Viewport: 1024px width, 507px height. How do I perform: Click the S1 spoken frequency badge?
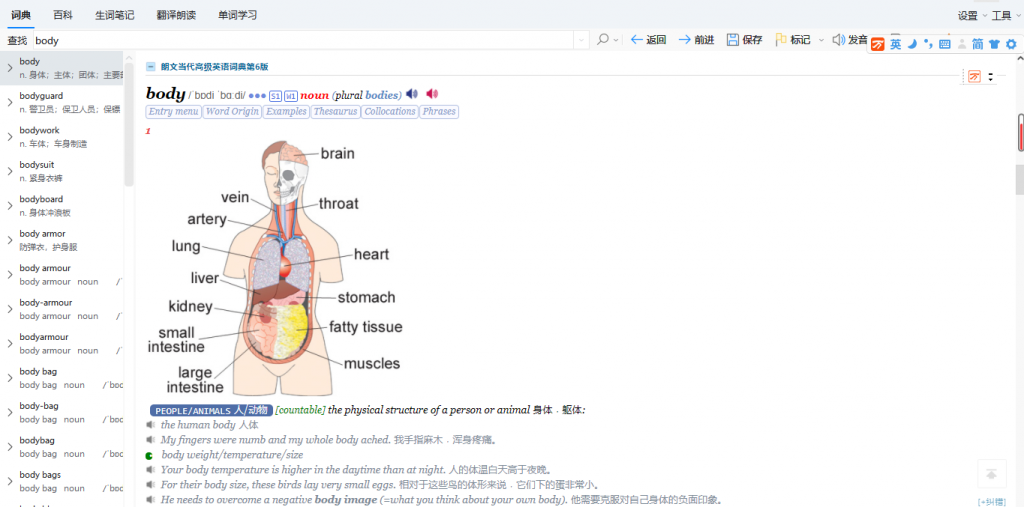pyautogui.click(x=276, y=96)
